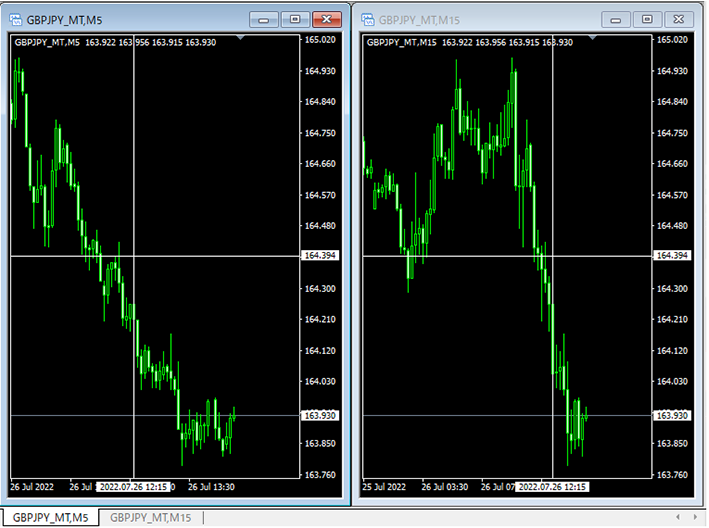Click the 164.394 crosshair price label in M15 chart

click(672, 255)
